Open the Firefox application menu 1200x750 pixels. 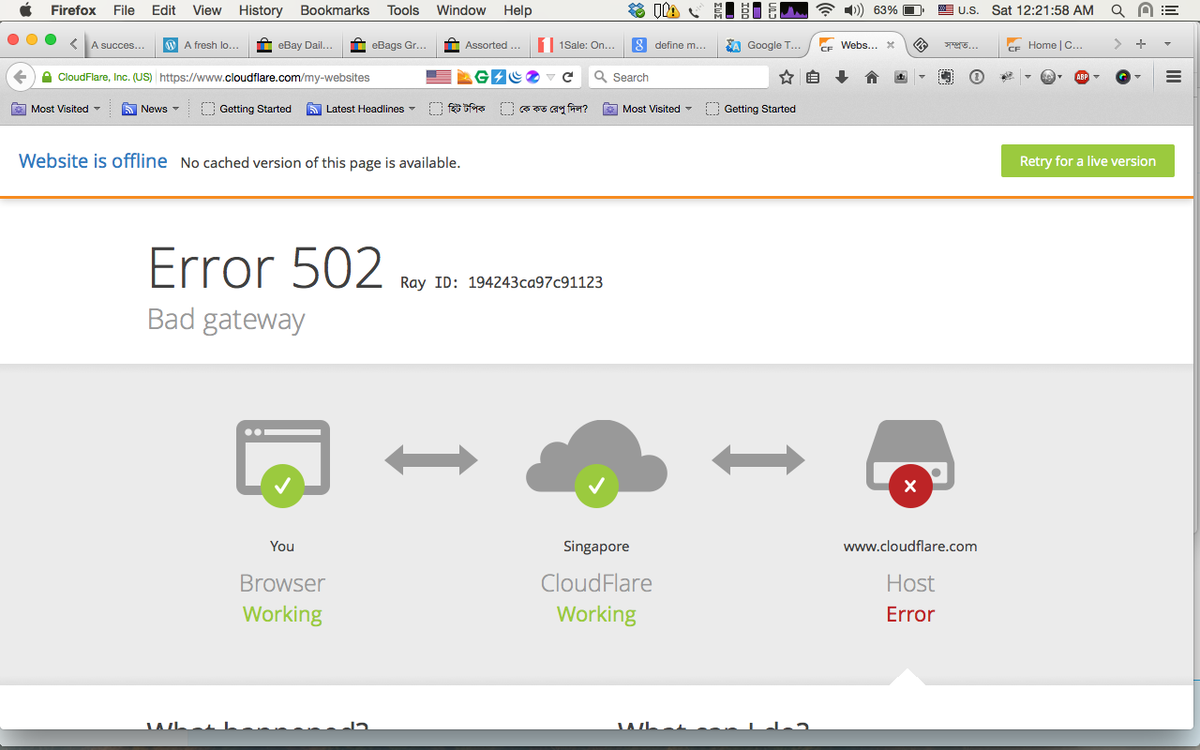coord(73,10)
